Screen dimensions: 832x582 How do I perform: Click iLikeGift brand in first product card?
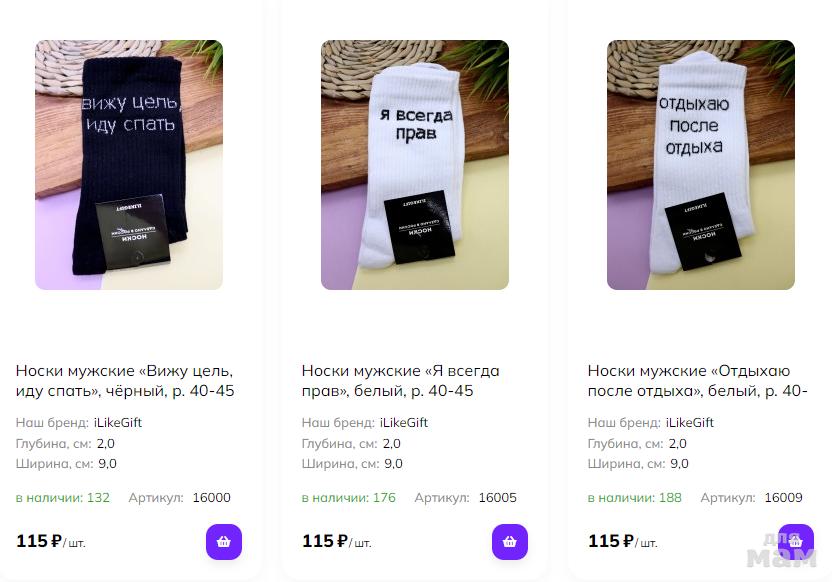pos(118,422)
